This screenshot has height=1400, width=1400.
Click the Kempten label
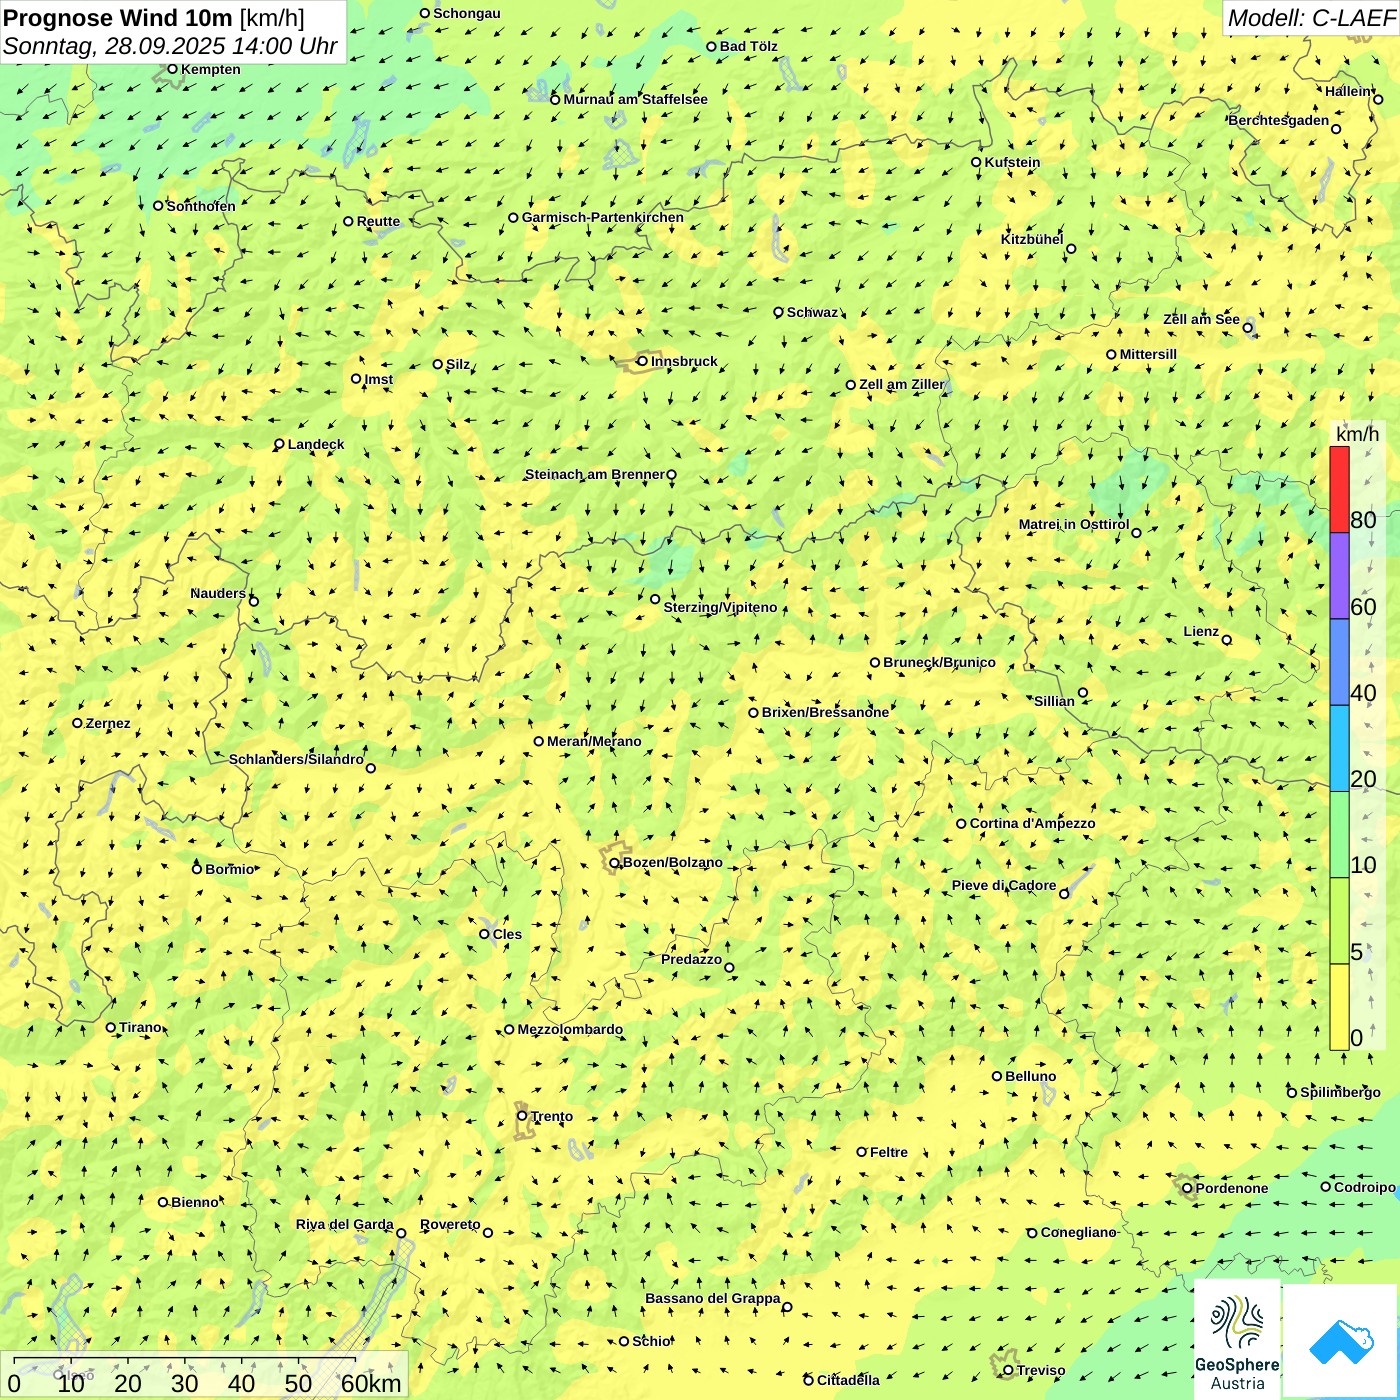211,69
